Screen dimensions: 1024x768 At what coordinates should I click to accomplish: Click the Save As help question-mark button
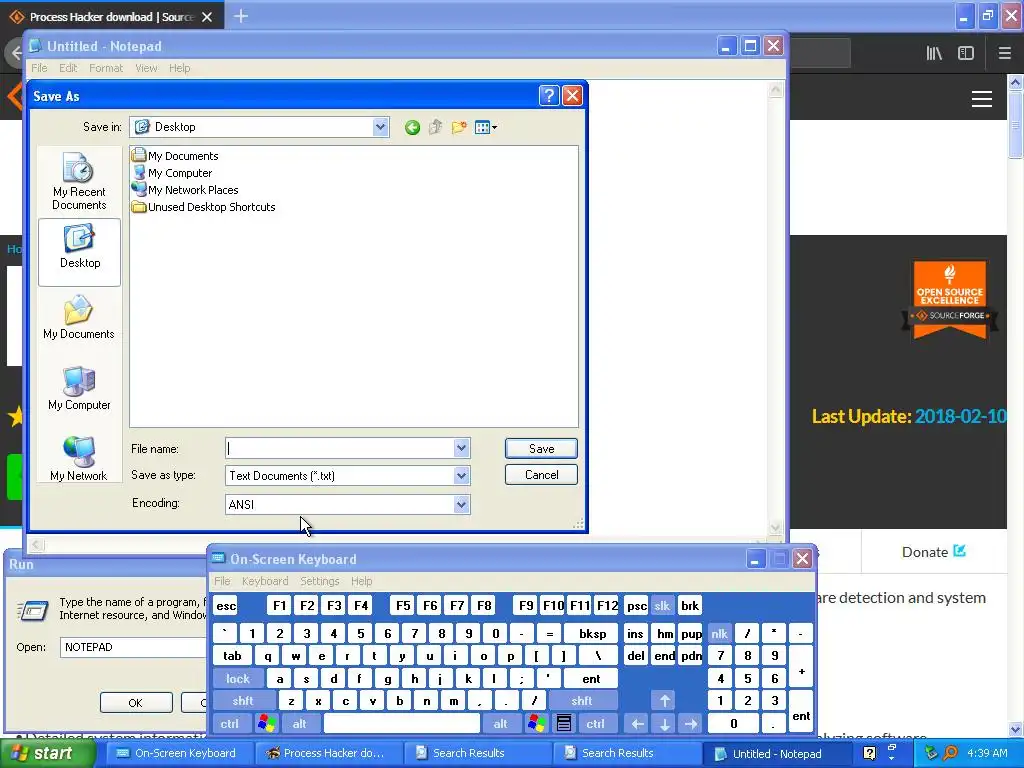(549, 96)
